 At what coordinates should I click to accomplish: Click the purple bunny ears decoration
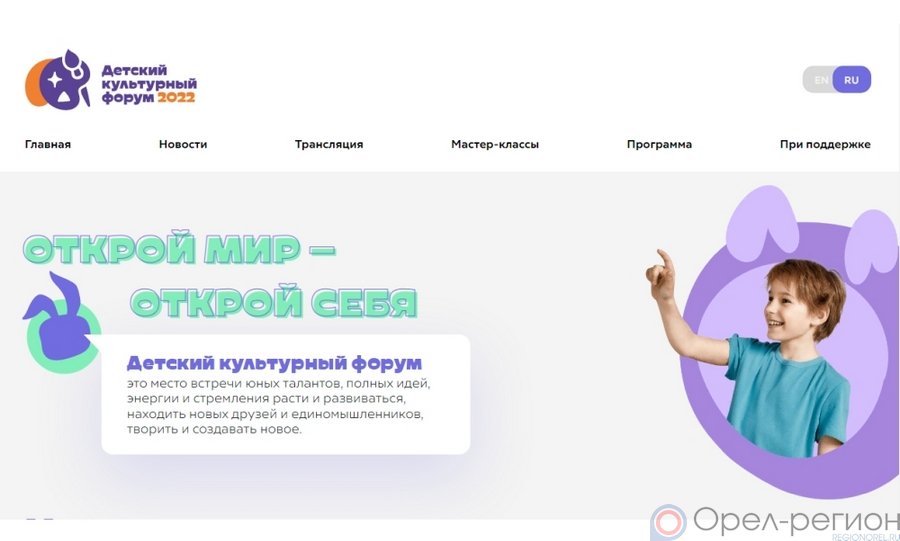[x=810, y=232]
